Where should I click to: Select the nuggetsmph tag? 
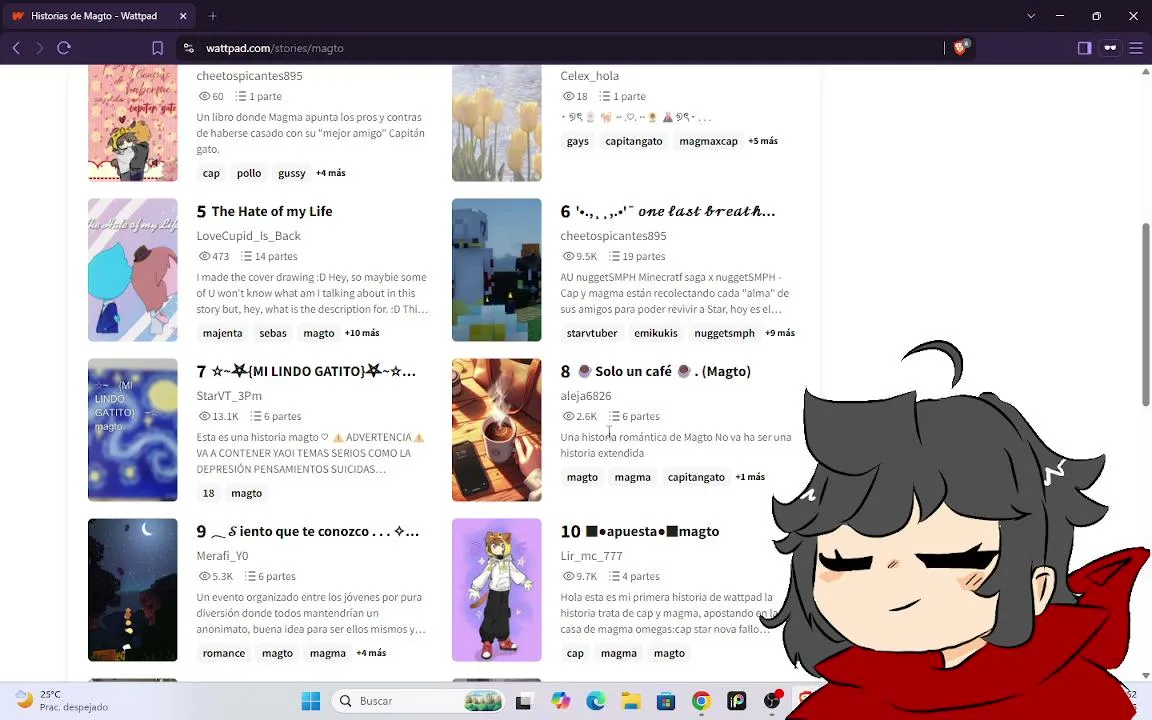724,333
